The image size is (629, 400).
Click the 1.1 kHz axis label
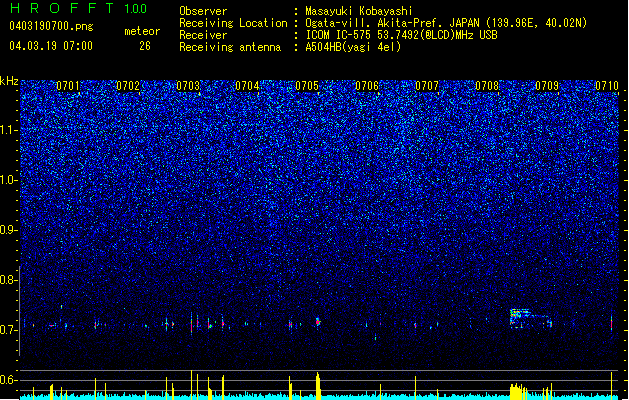point(9,130)
